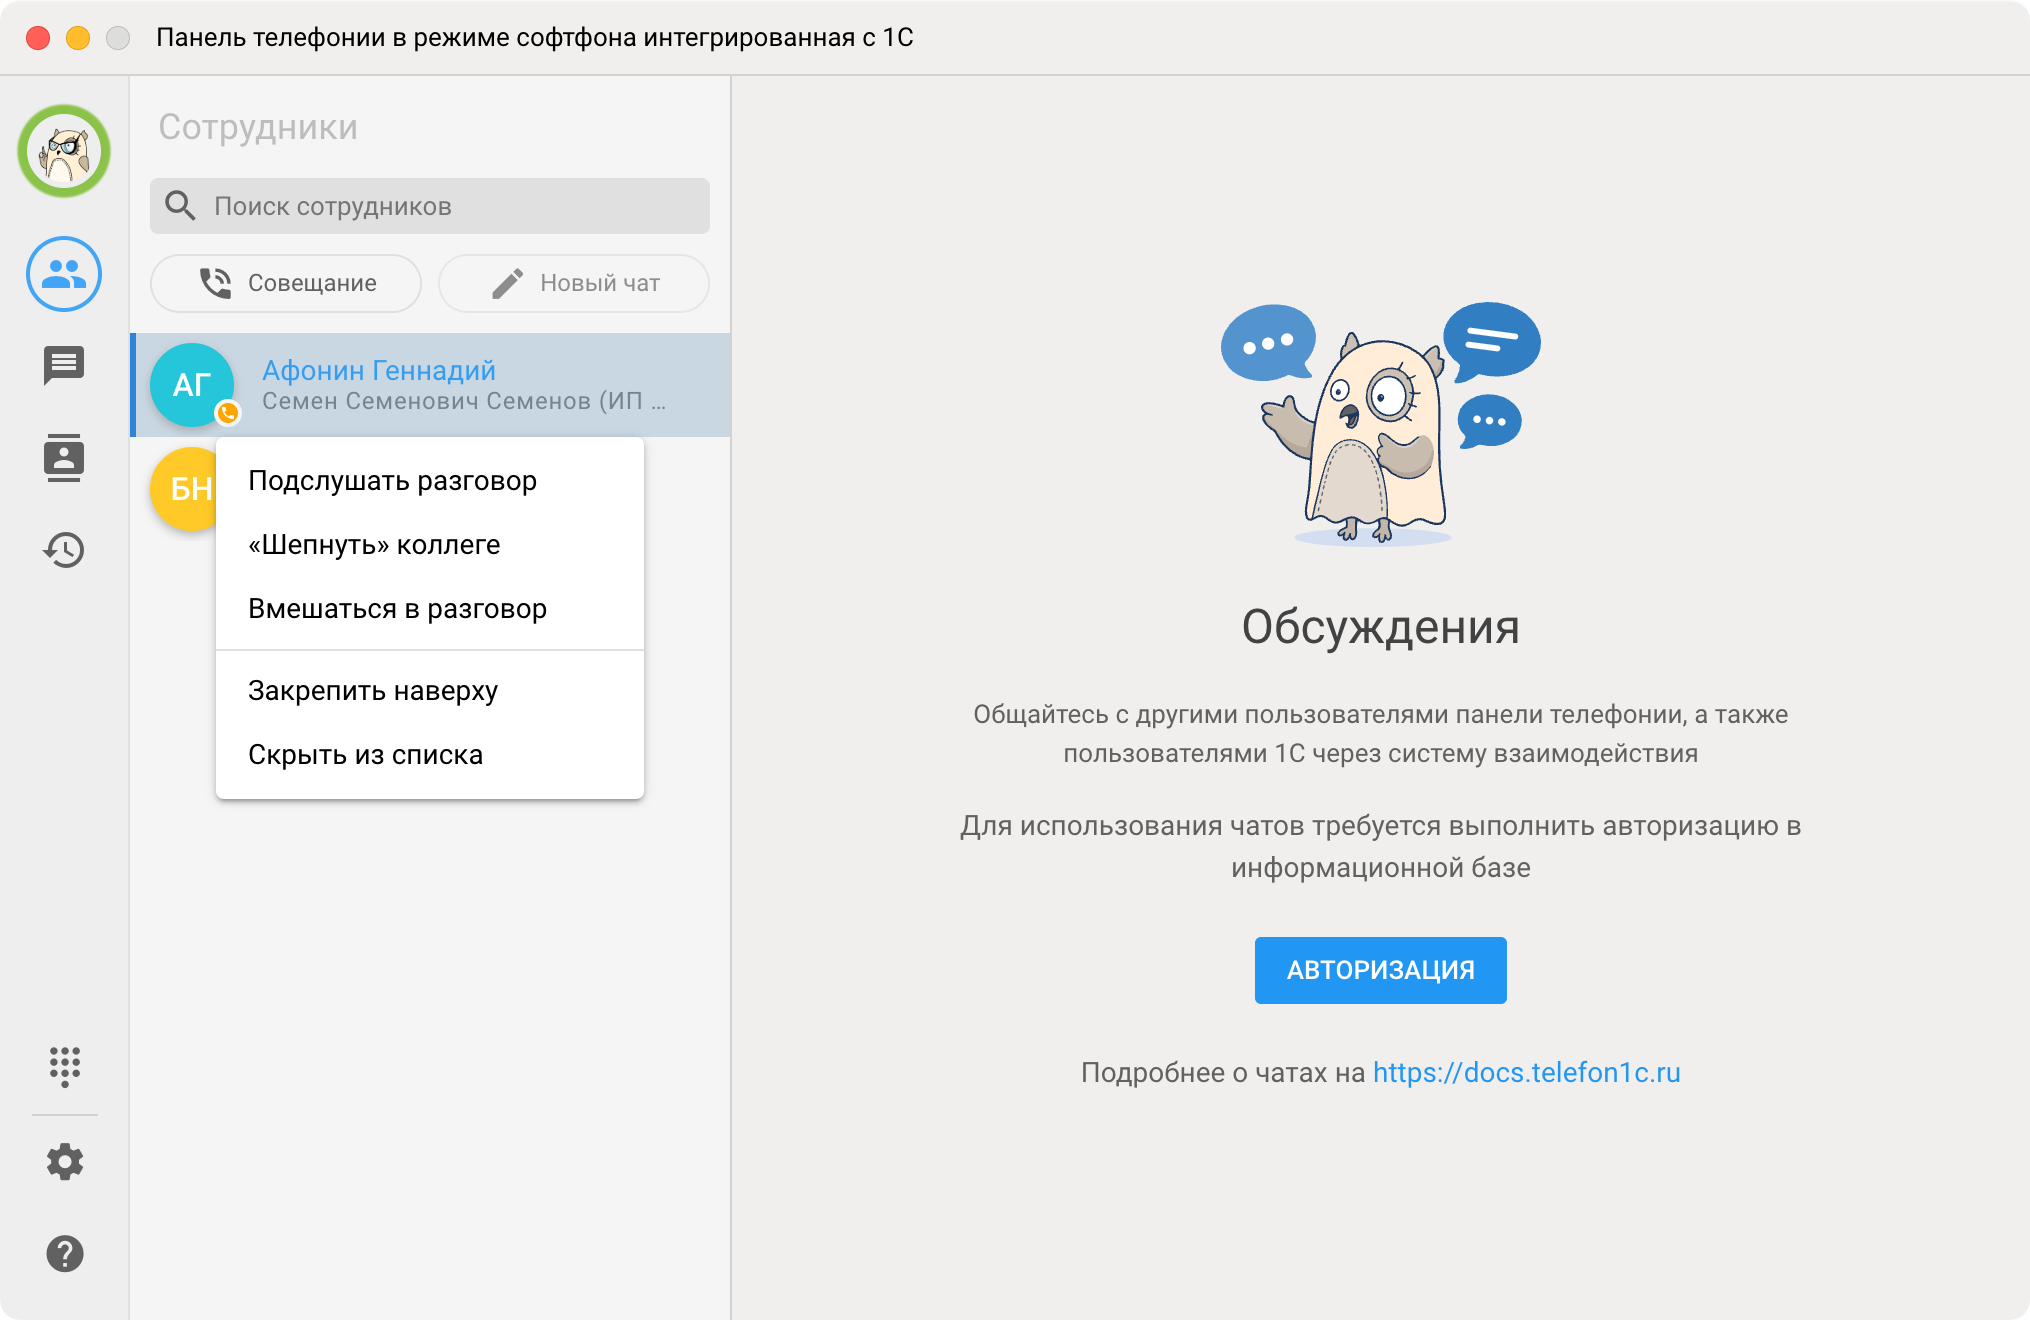Create a chat with Новый чат button
This screenshot has width=2030, height=1320.
(574, 283)
